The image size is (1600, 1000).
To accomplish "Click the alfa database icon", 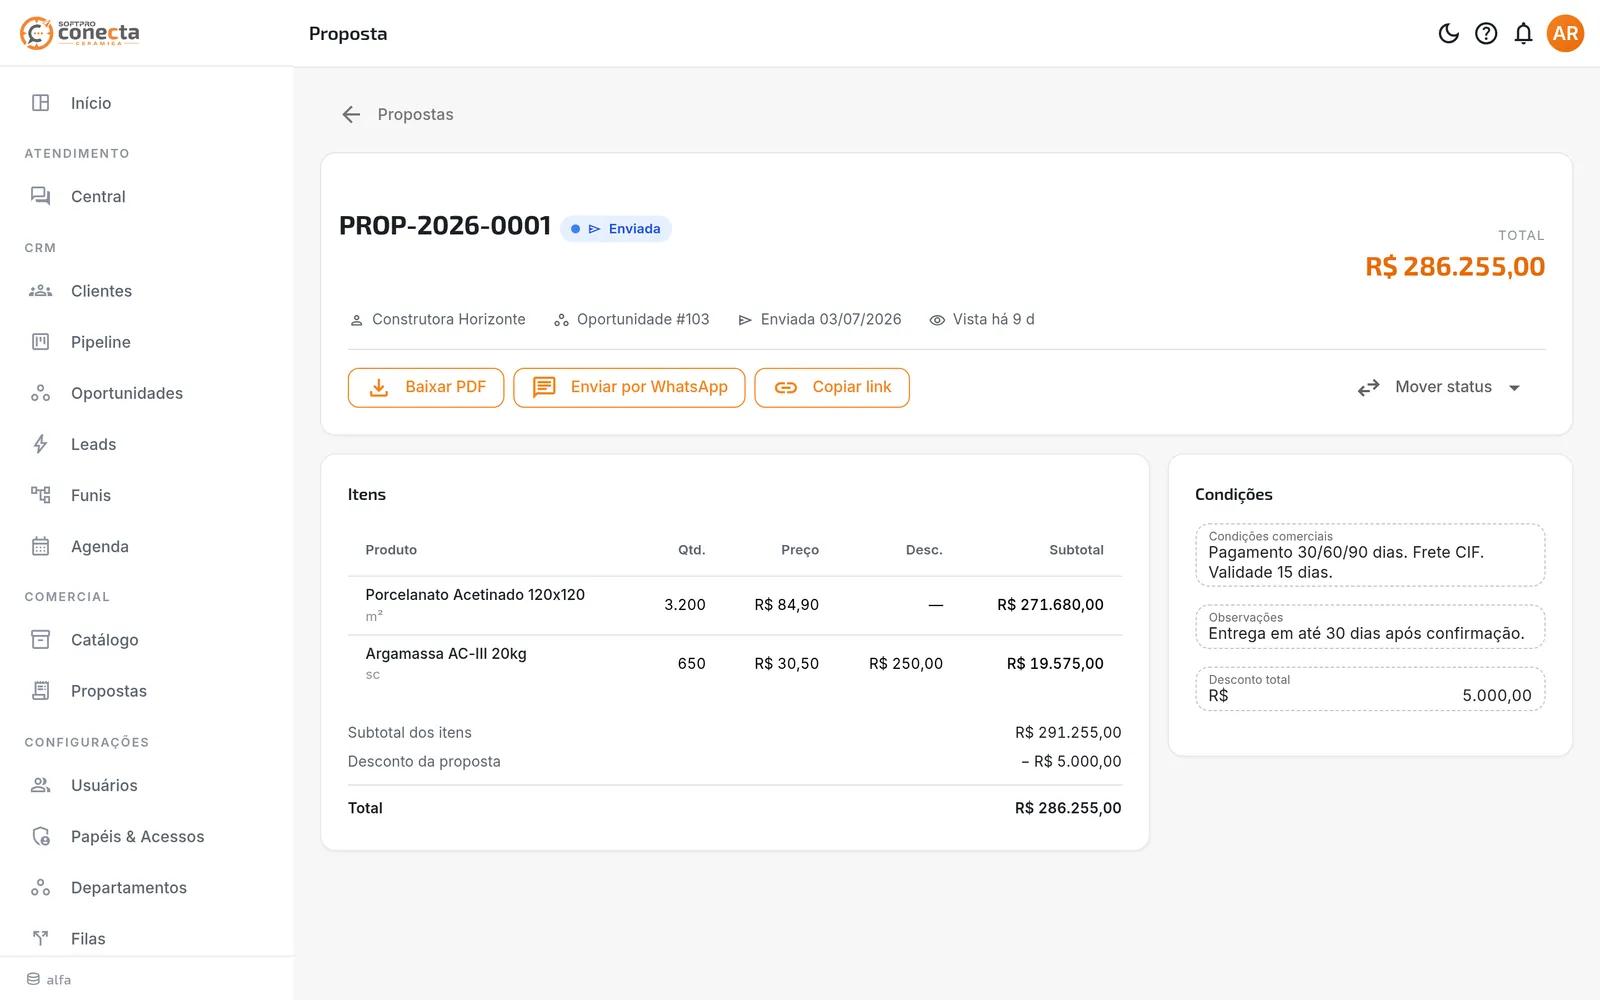I will point(33,979).
